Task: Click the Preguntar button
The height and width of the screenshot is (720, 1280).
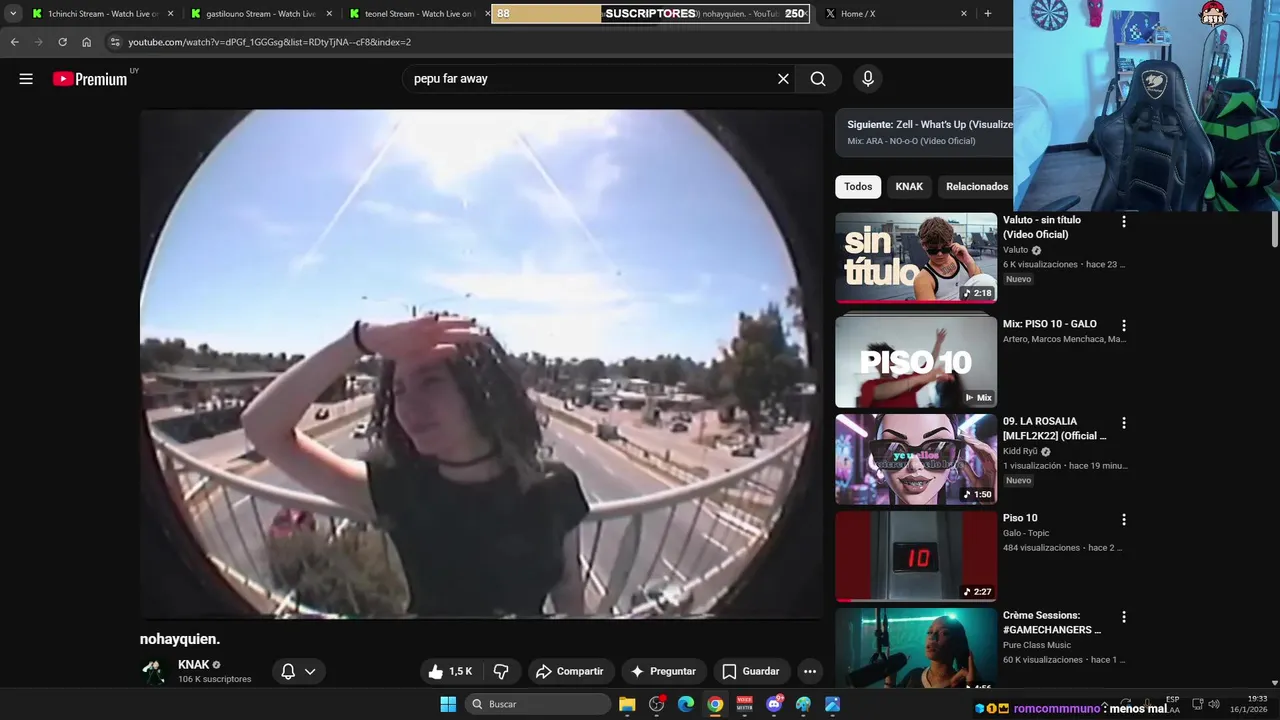Action: [664, 672]
